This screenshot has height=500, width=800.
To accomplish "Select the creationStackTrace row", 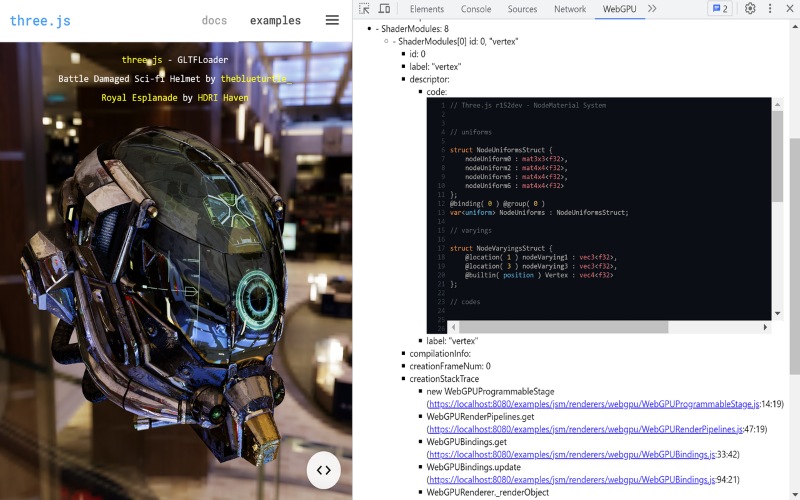I will tap(444, 379).
